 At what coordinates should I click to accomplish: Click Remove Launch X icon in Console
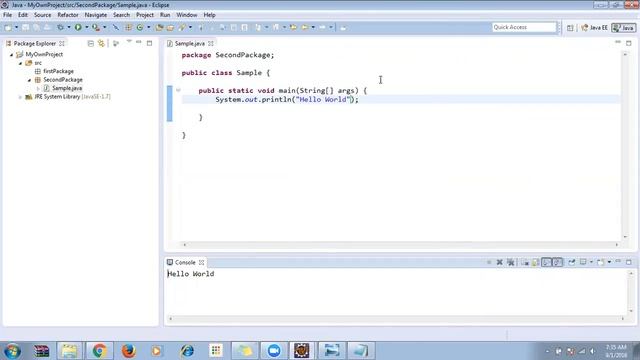[500, 262]
